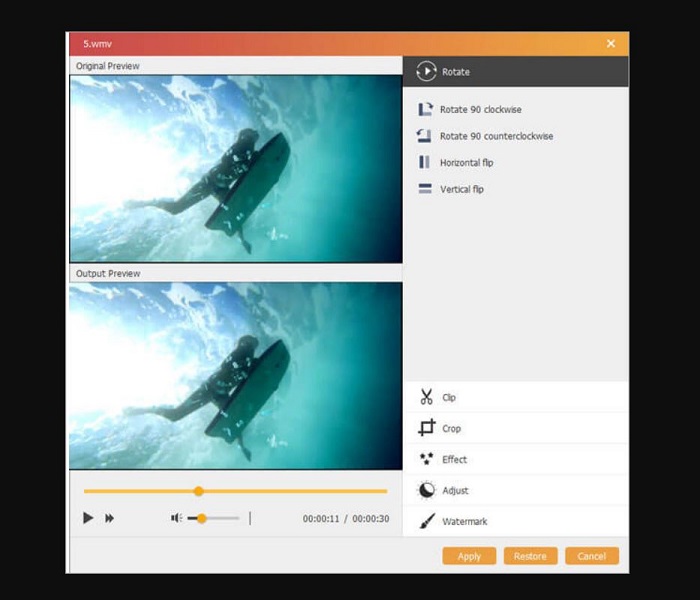
Task: Click the "Horizontal flip" text label
Action: tap(467, 163)
